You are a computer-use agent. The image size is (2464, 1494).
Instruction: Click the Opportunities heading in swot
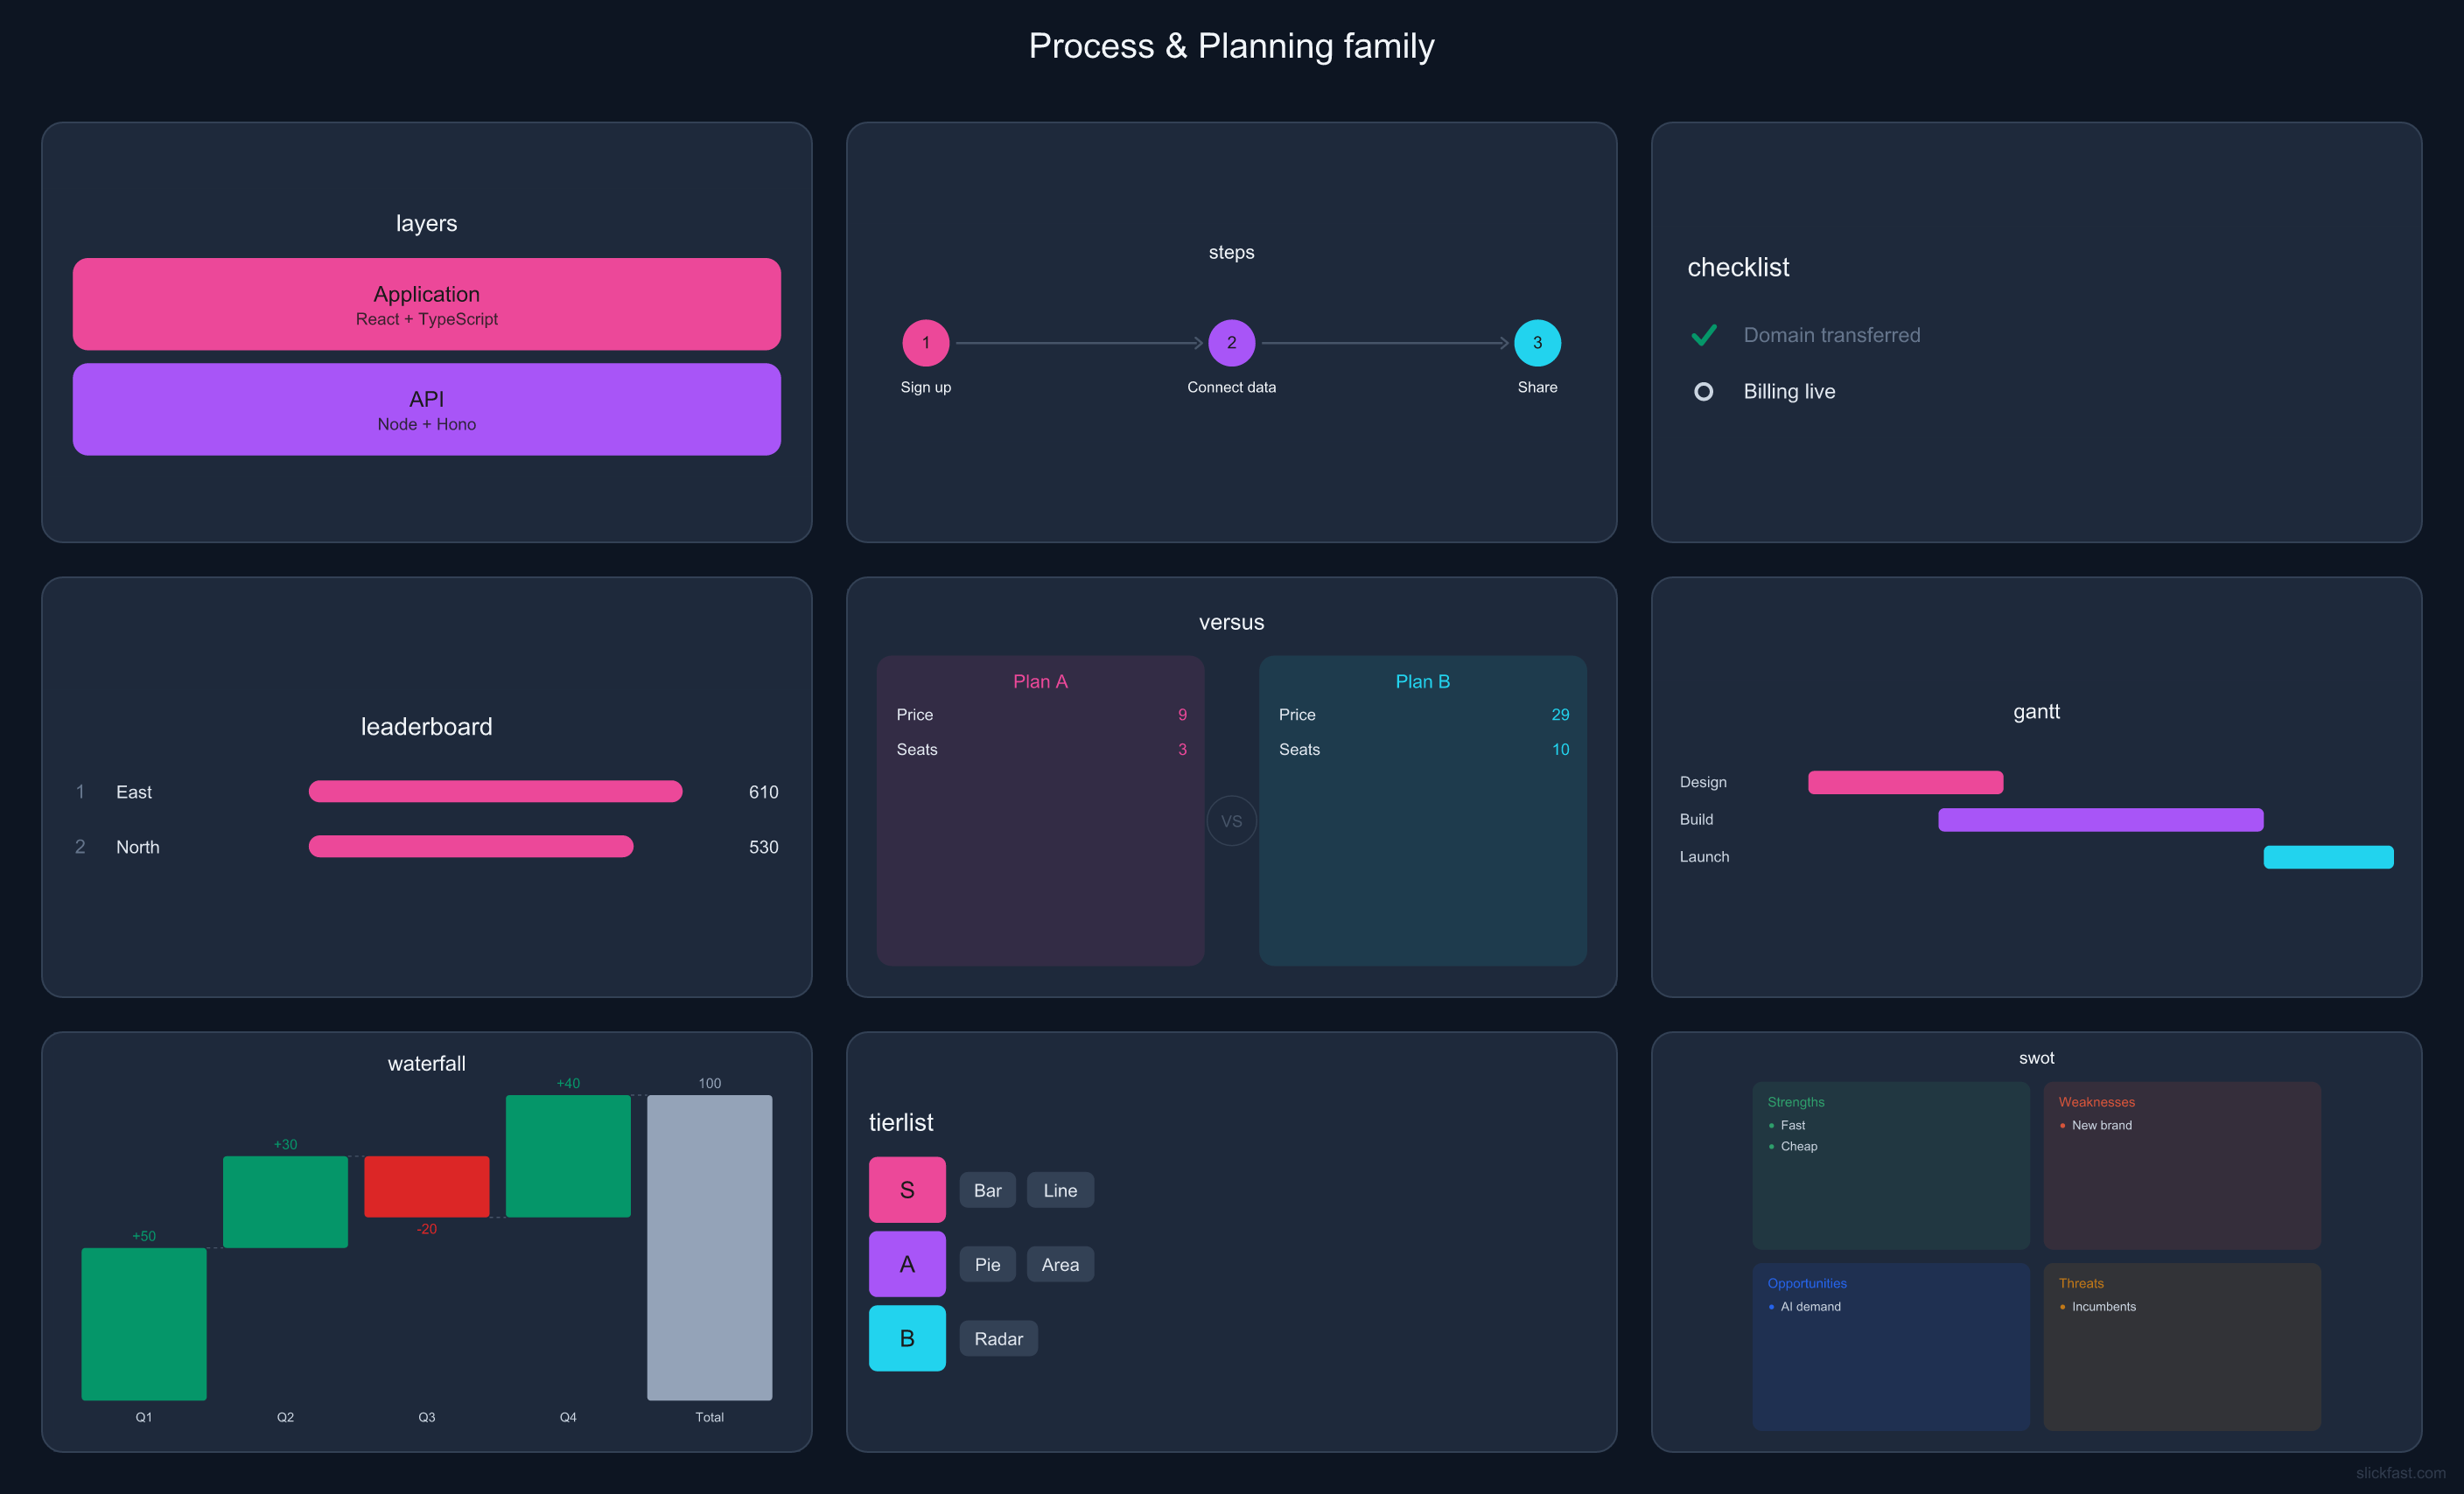[x=1806, y=1283]
